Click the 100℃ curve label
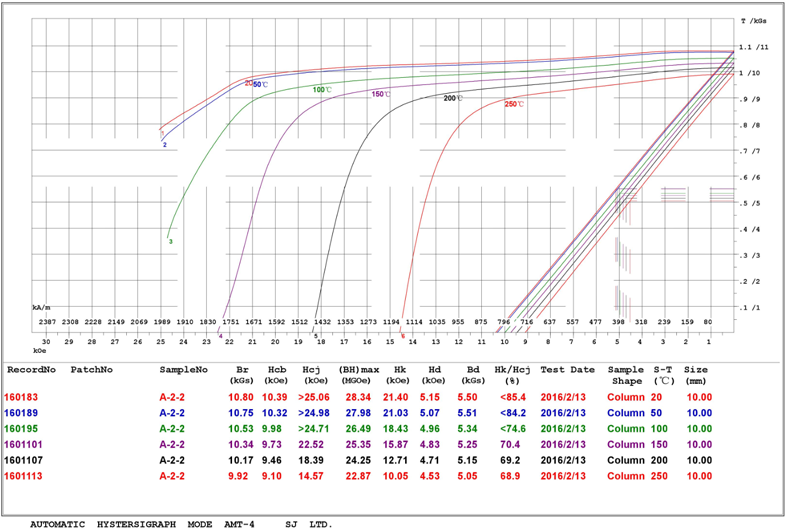 tap(322, 90)
